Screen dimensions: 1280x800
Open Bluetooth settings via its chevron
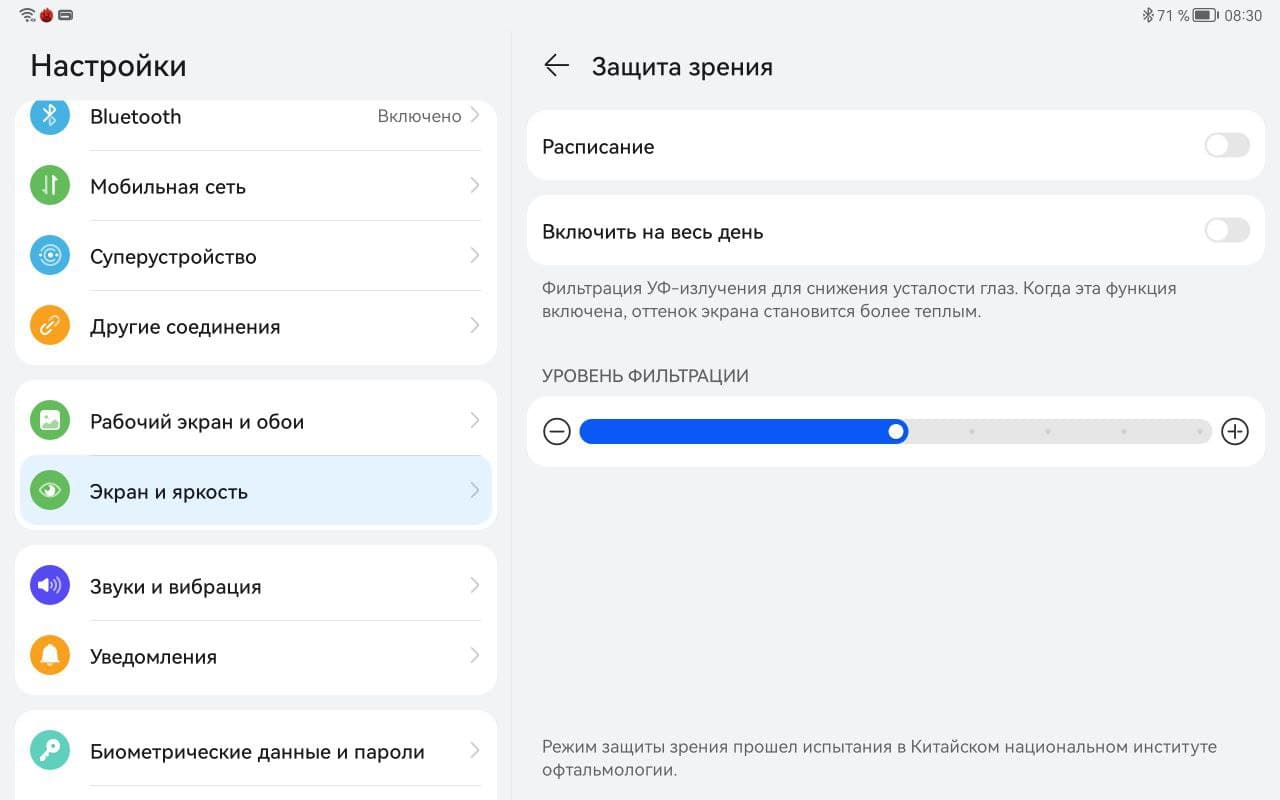coord(475,116)
